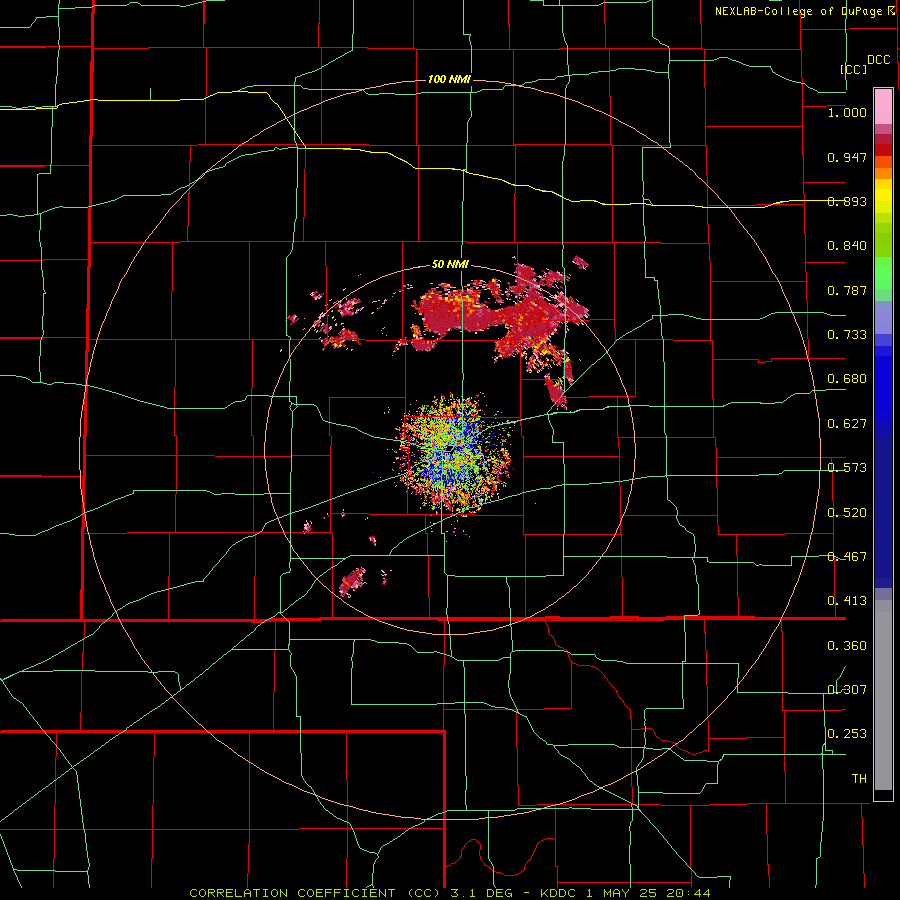The height and width of the screenshot is (900, 900).
Task: Click the 0.253 value on the color scale
Action: (x=847, y=734)
